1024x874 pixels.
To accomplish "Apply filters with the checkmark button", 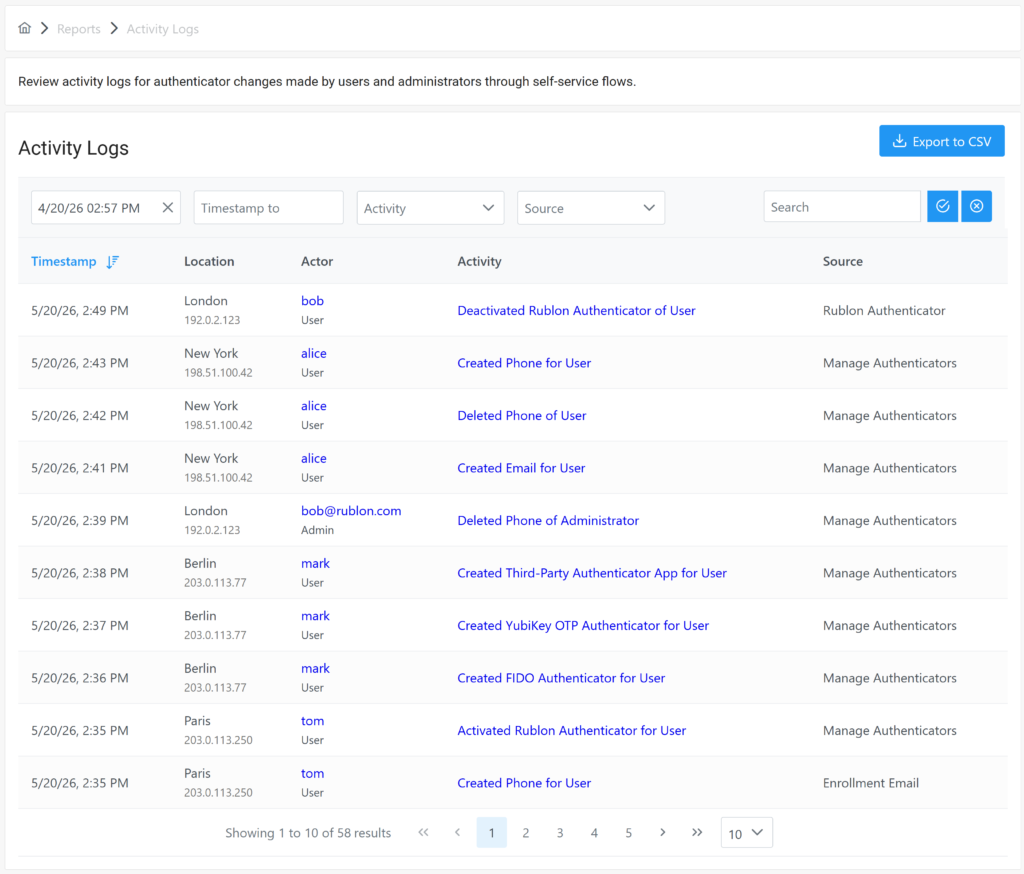I will click(x=942, y=206).
